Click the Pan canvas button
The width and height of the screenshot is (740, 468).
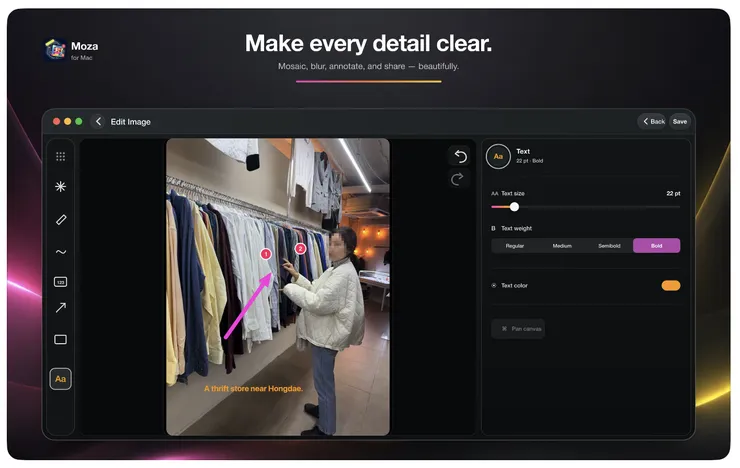[x=518, y=329]
